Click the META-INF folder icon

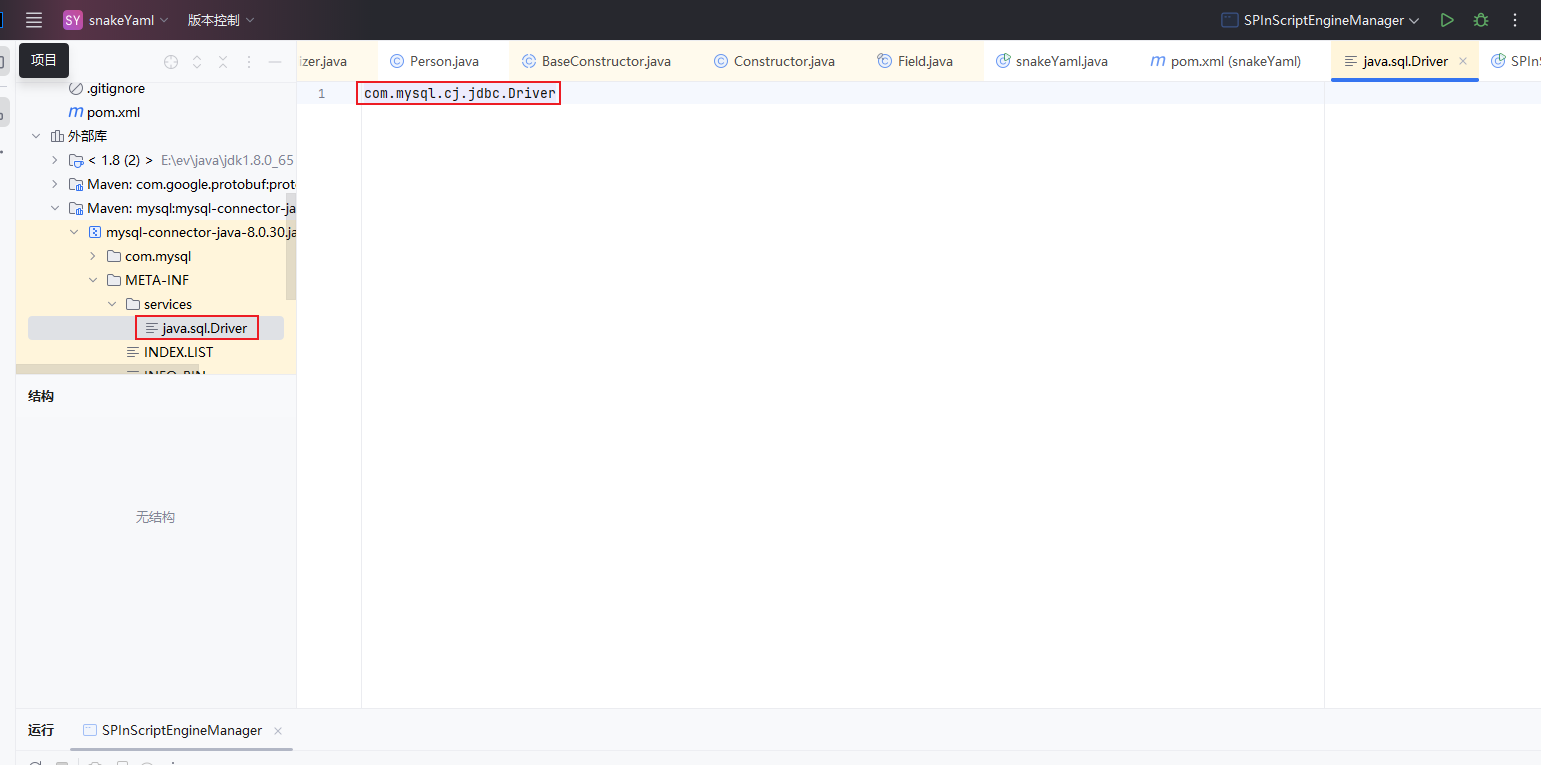click(113, 280)
